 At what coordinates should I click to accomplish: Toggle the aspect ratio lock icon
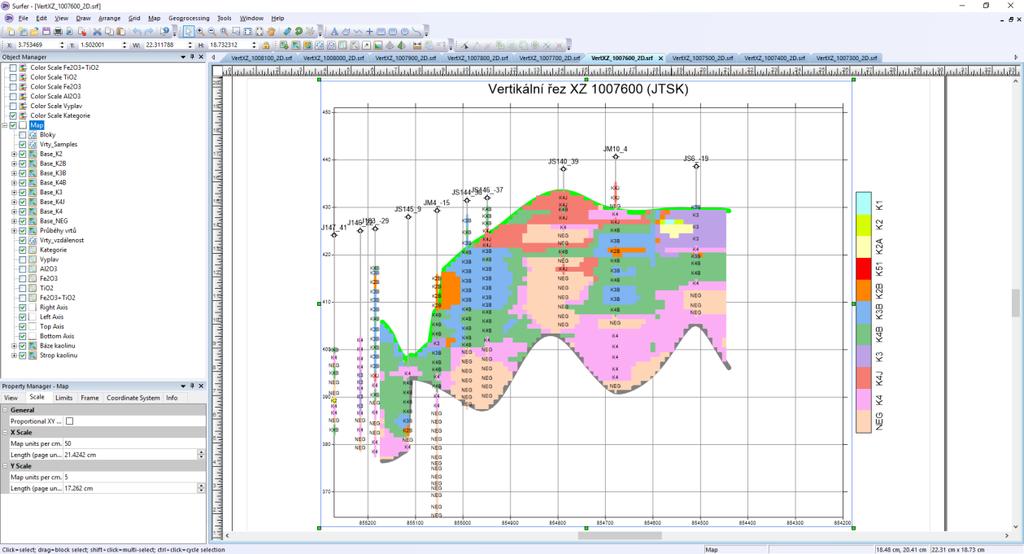265,45
